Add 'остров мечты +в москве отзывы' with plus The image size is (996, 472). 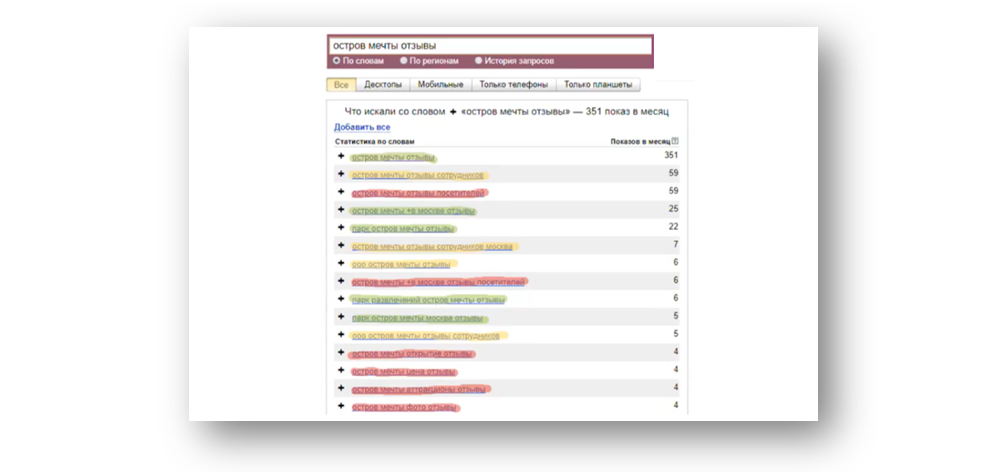pyautogui.click(x=341, y=209)
